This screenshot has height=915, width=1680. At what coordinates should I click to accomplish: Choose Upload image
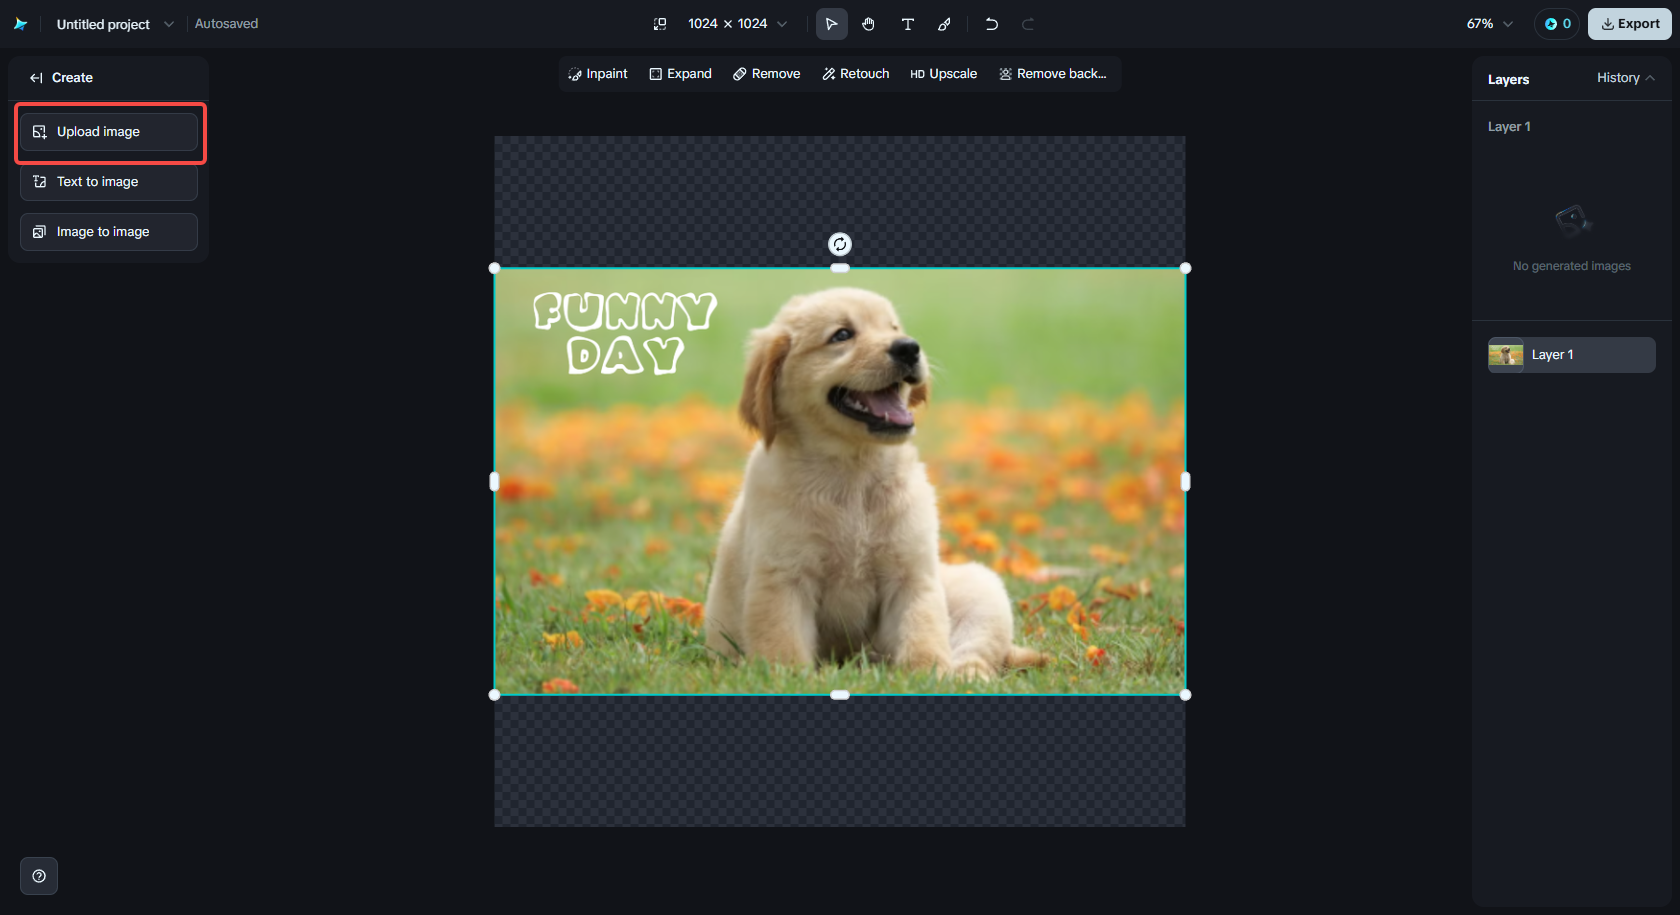[x=109, y=132]
